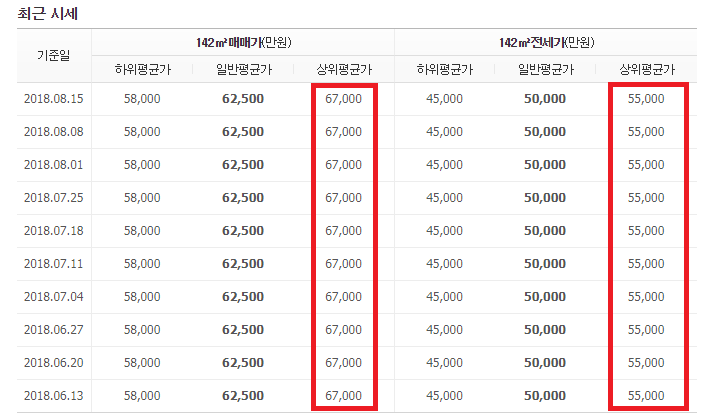709x415 pixels.
Task: Click date cell 2018.08.01
Action: point(54,165)
